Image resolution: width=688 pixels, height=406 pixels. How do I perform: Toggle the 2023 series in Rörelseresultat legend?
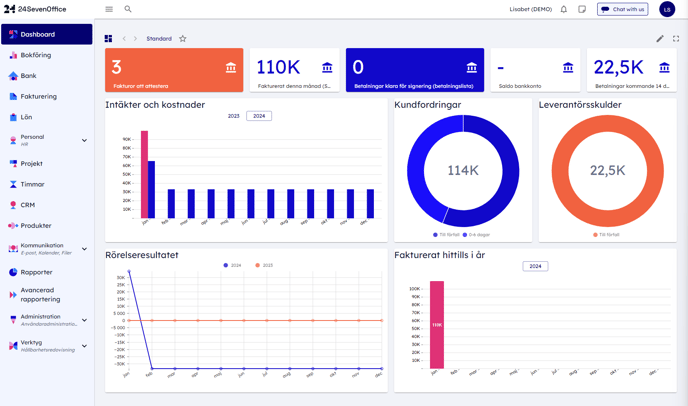264,265
